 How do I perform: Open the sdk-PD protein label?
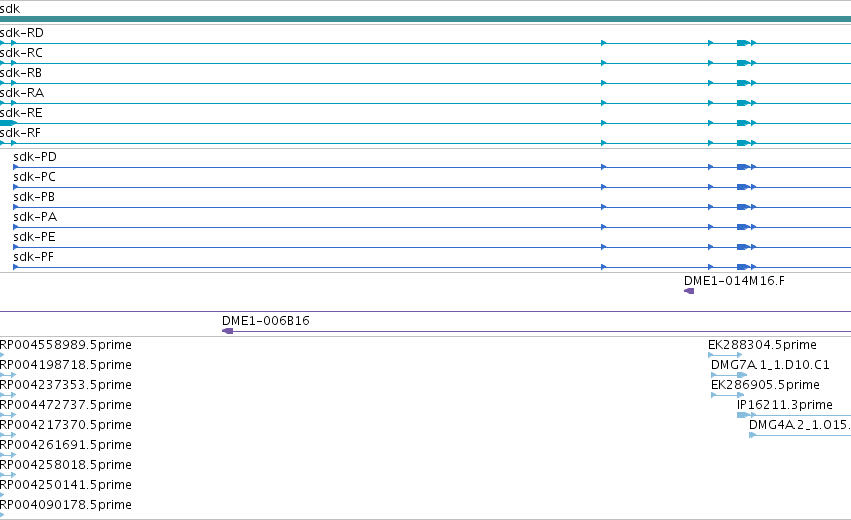[x=35, y=157]
